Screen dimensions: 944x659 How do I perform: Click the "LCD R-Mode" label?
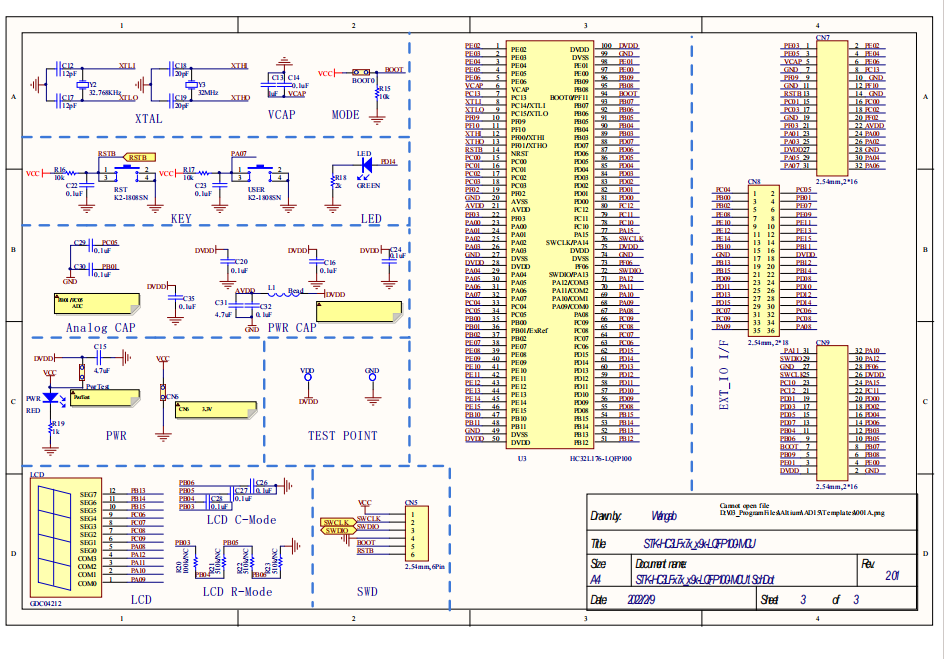[x=237, y=592]
